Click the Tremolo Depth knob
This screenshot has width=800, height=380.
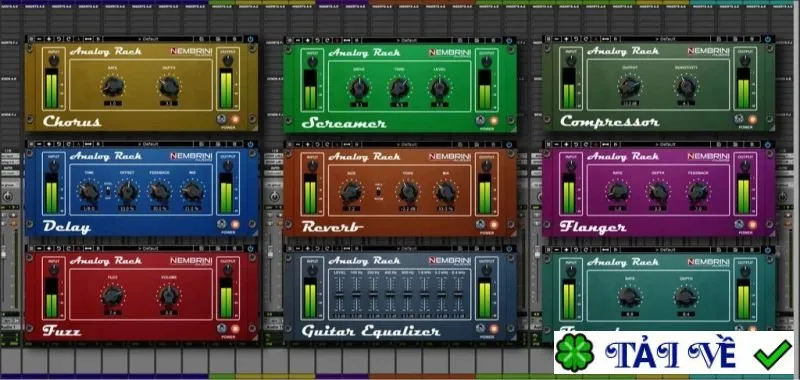(x=686, y=296)
